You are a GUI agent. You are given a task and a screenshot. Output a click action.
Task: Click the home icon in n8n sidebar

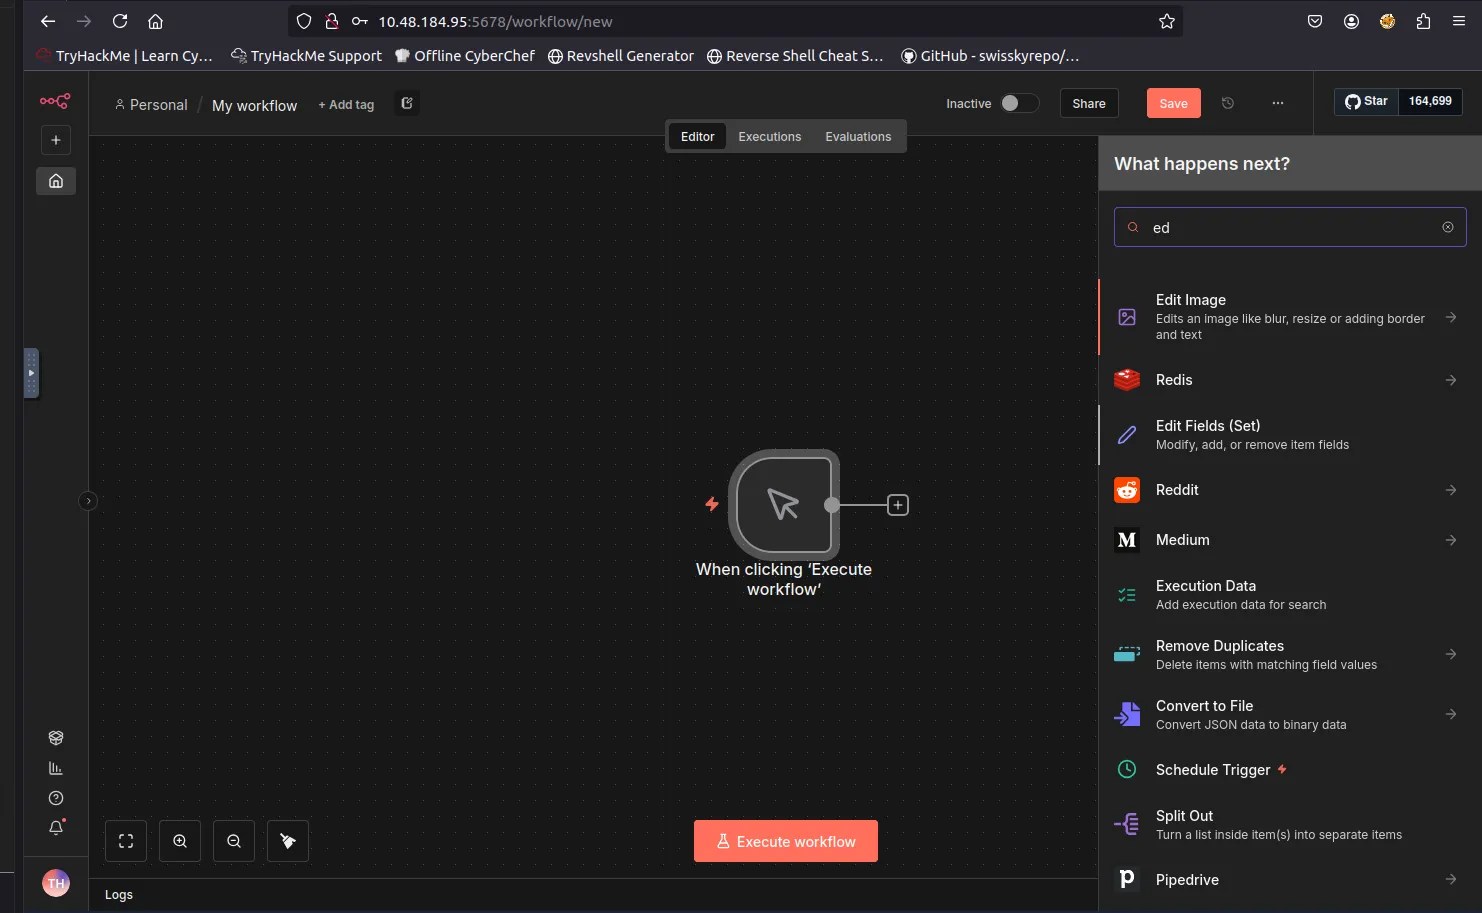click(56, 181)
